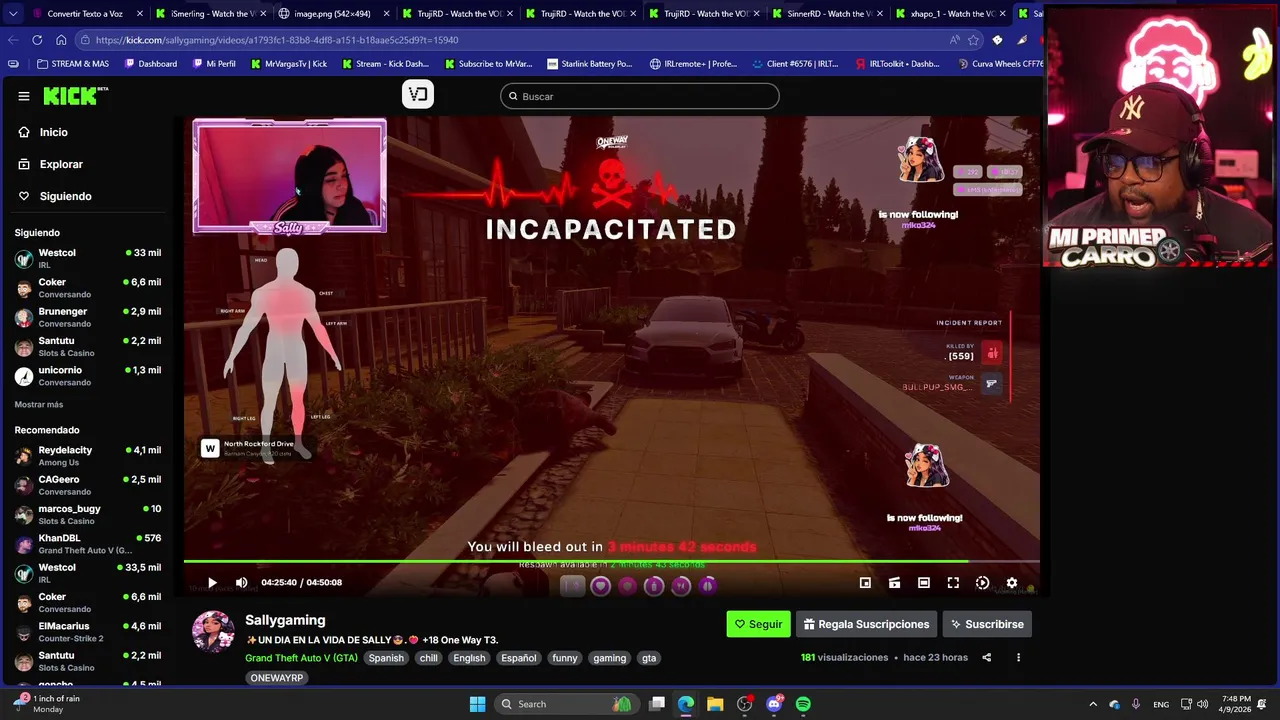Click the Seguir follow button
The image size is (1280, 720).
758,624
